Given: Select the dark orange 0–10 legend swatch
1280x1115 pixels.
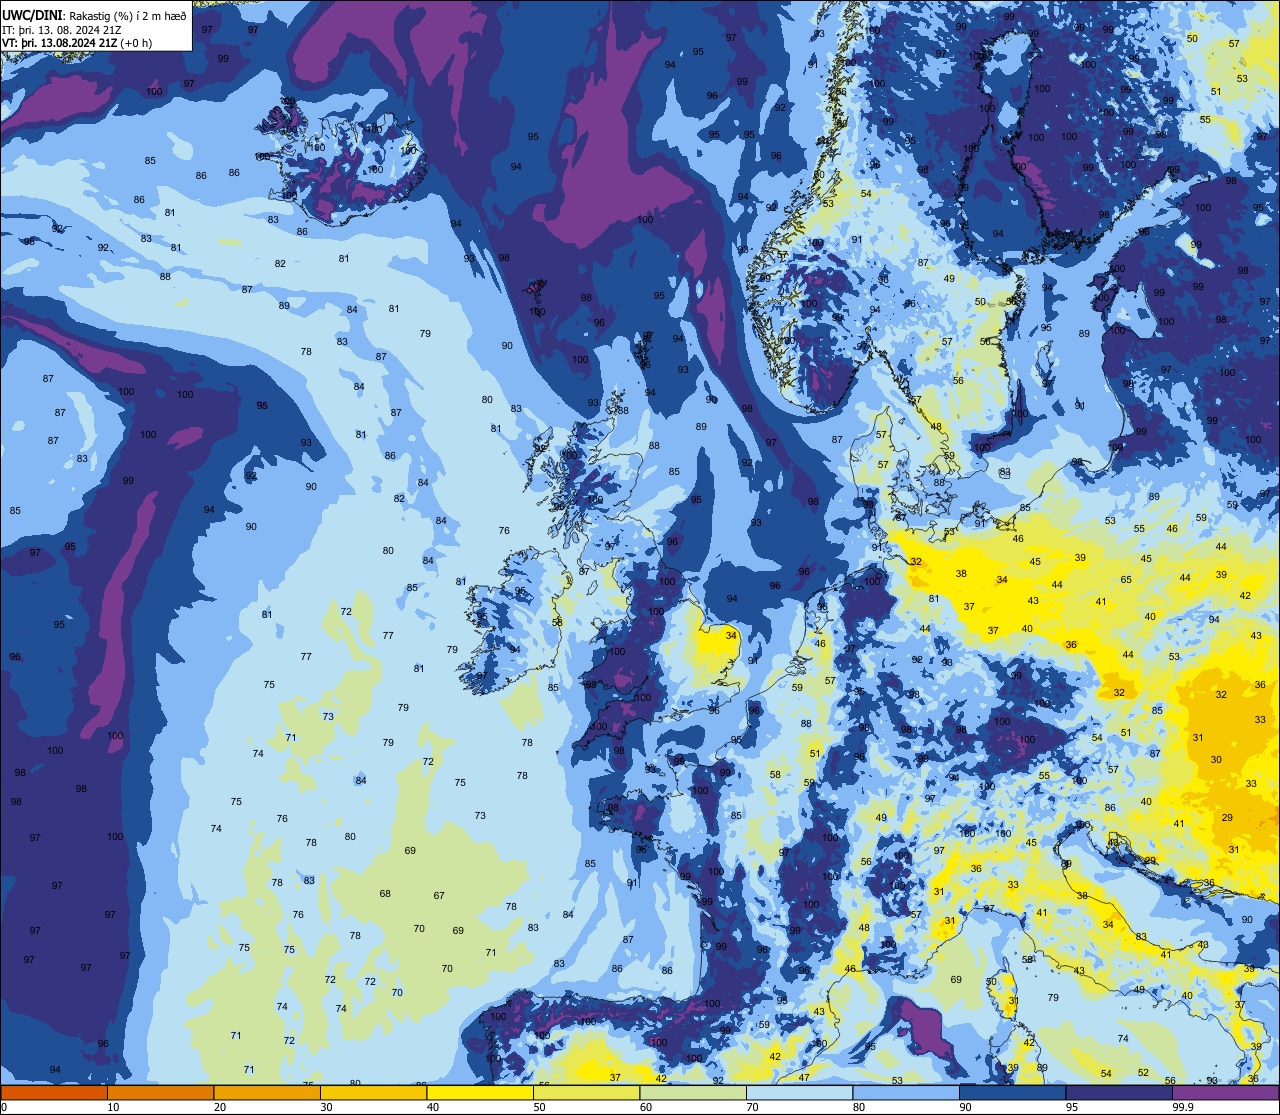Looking at the screenshot, I should [x=54, y=1092].
